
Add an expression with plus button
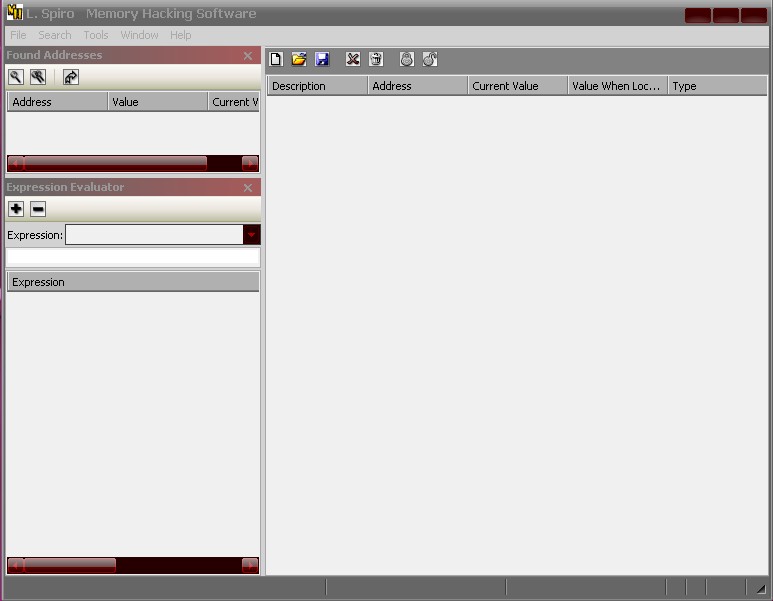[16, 209]
